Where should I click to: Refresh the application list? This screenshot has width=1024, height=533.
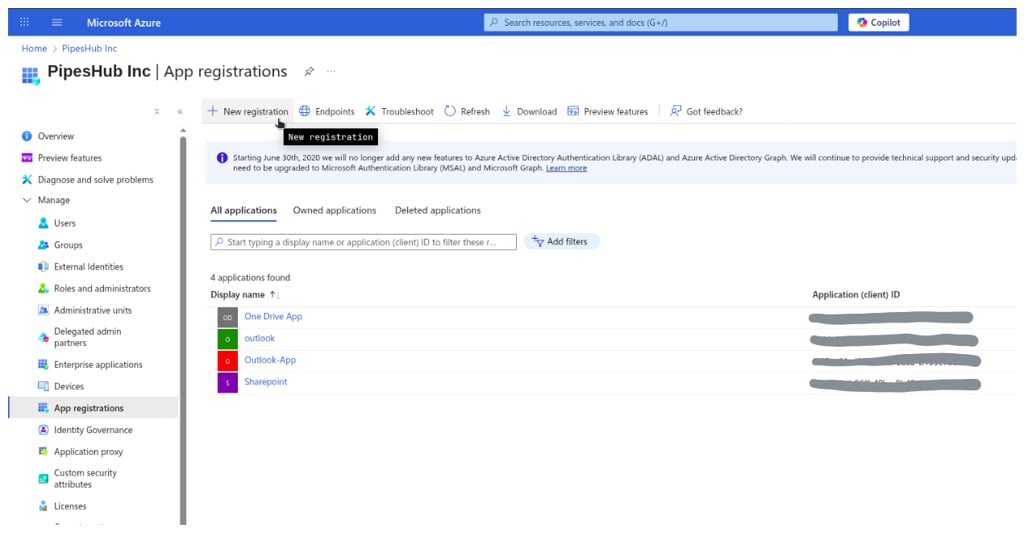(467, 112)
